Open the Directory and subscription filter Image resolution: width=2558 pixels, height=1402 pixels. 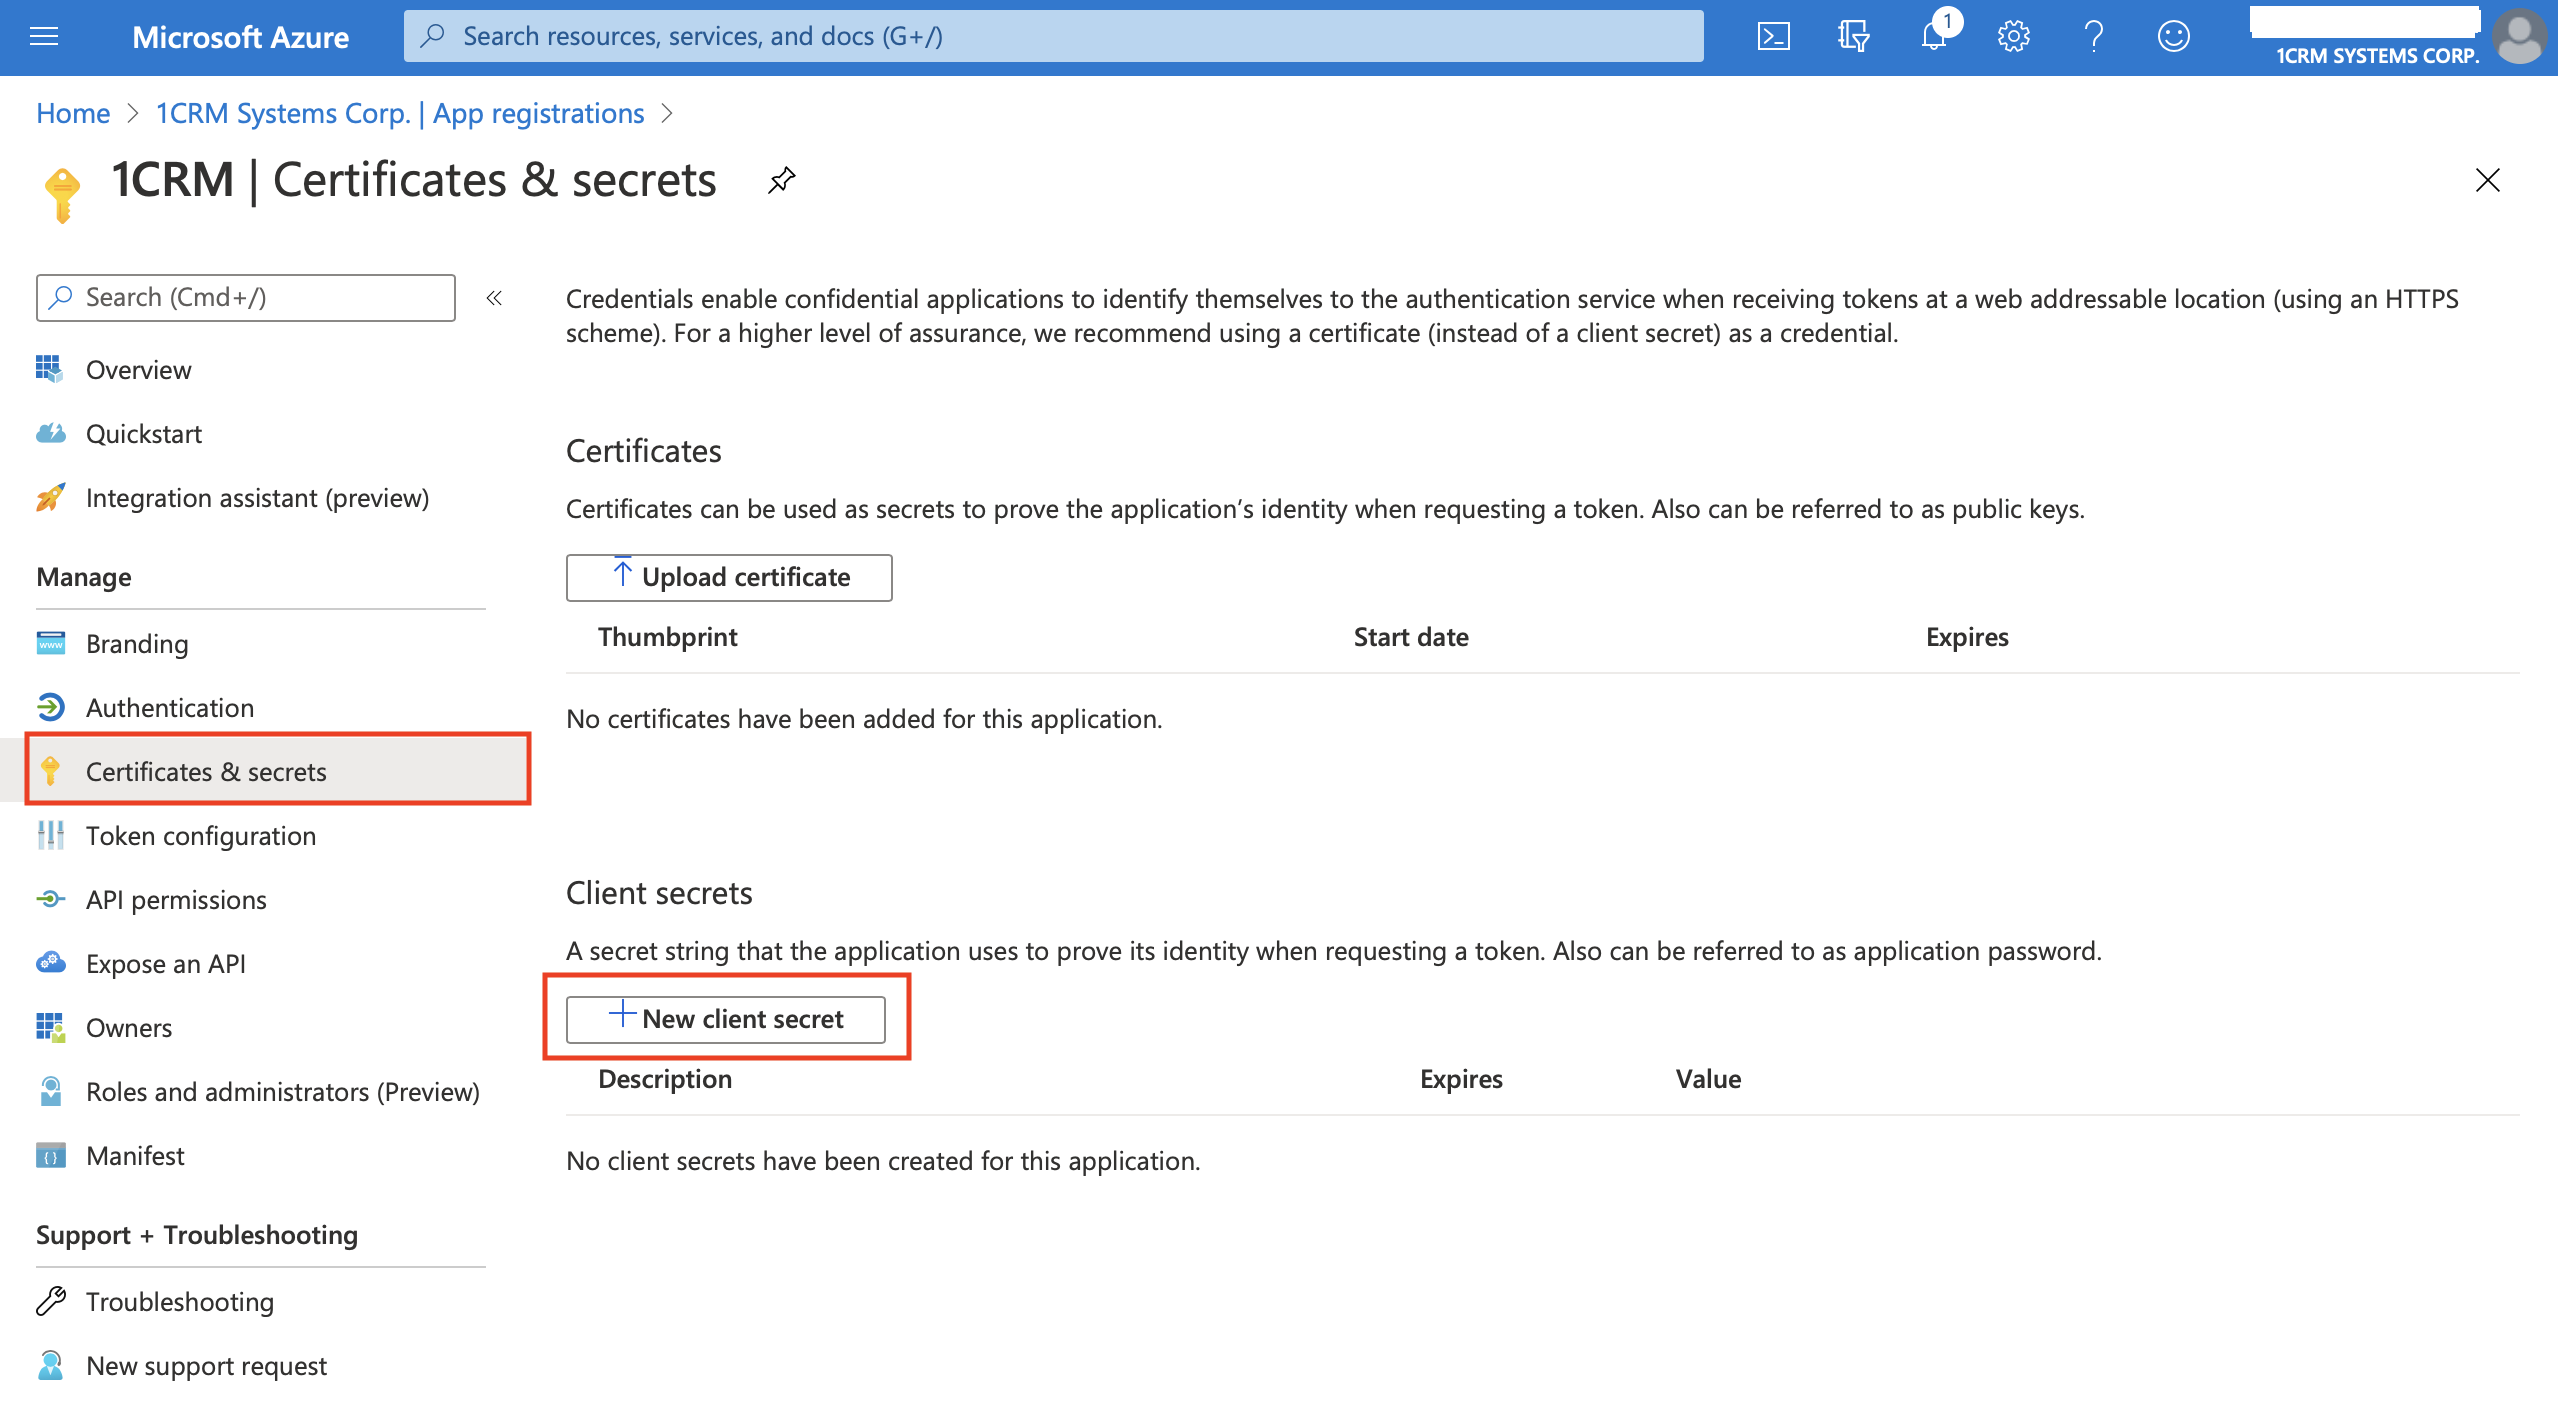click(x=1853, y=37)
